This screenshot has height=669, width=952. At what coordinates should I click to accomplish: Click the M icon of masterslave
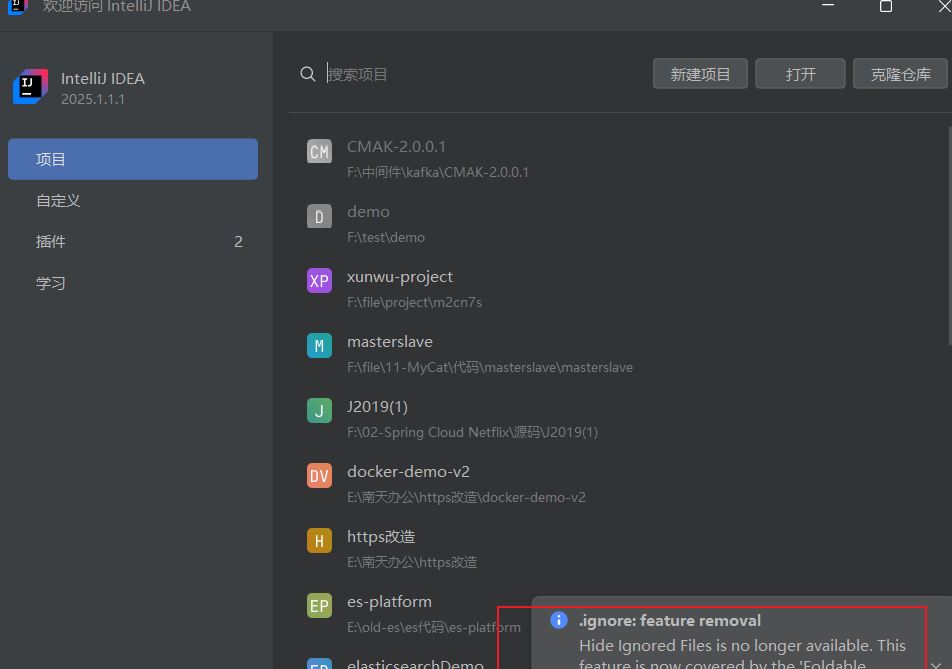319,346
